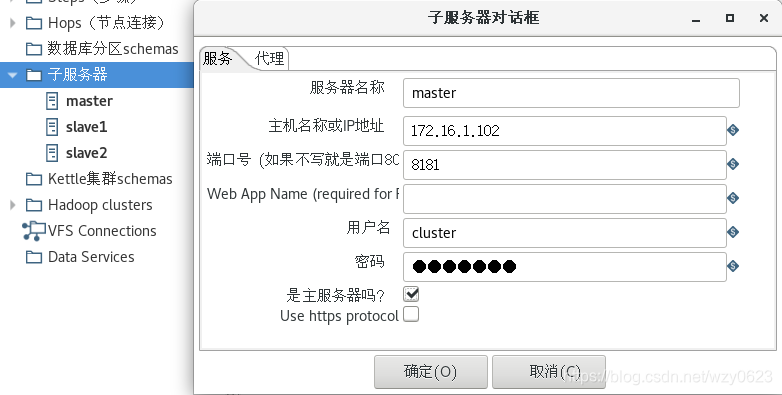
Task: Enable the Use https protocol checkbox
Action: tap(411, 314)
